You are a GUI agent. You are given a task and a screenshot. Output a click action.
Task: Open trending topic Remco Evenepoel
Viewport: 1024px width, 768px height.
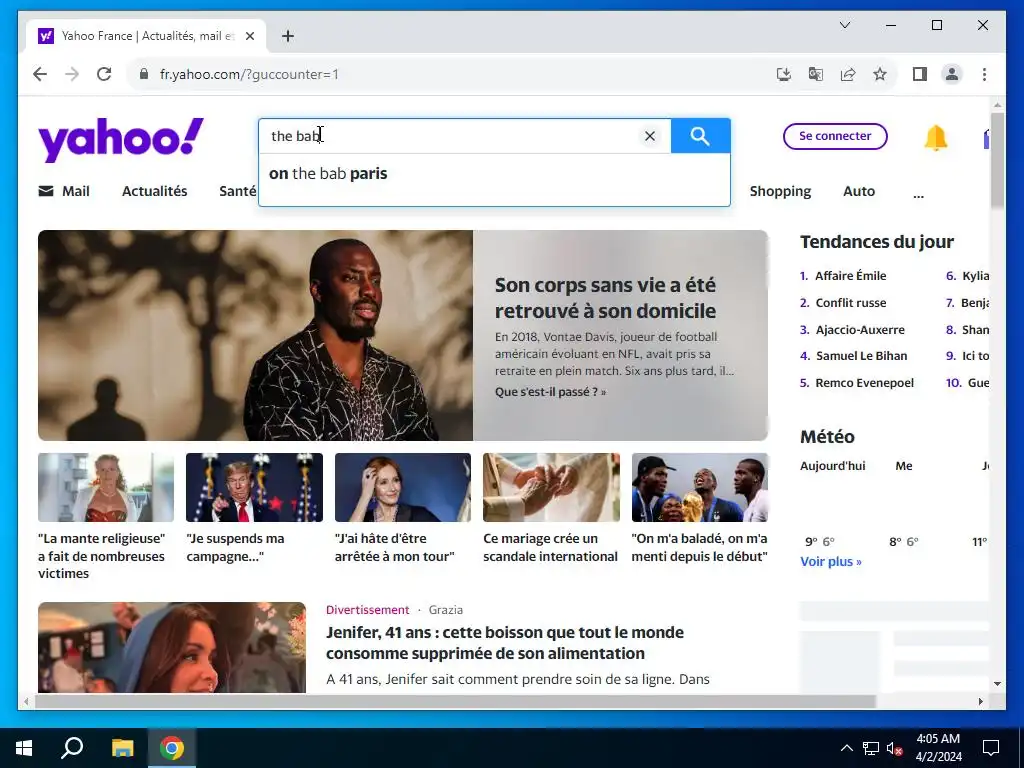coord(865,383)
